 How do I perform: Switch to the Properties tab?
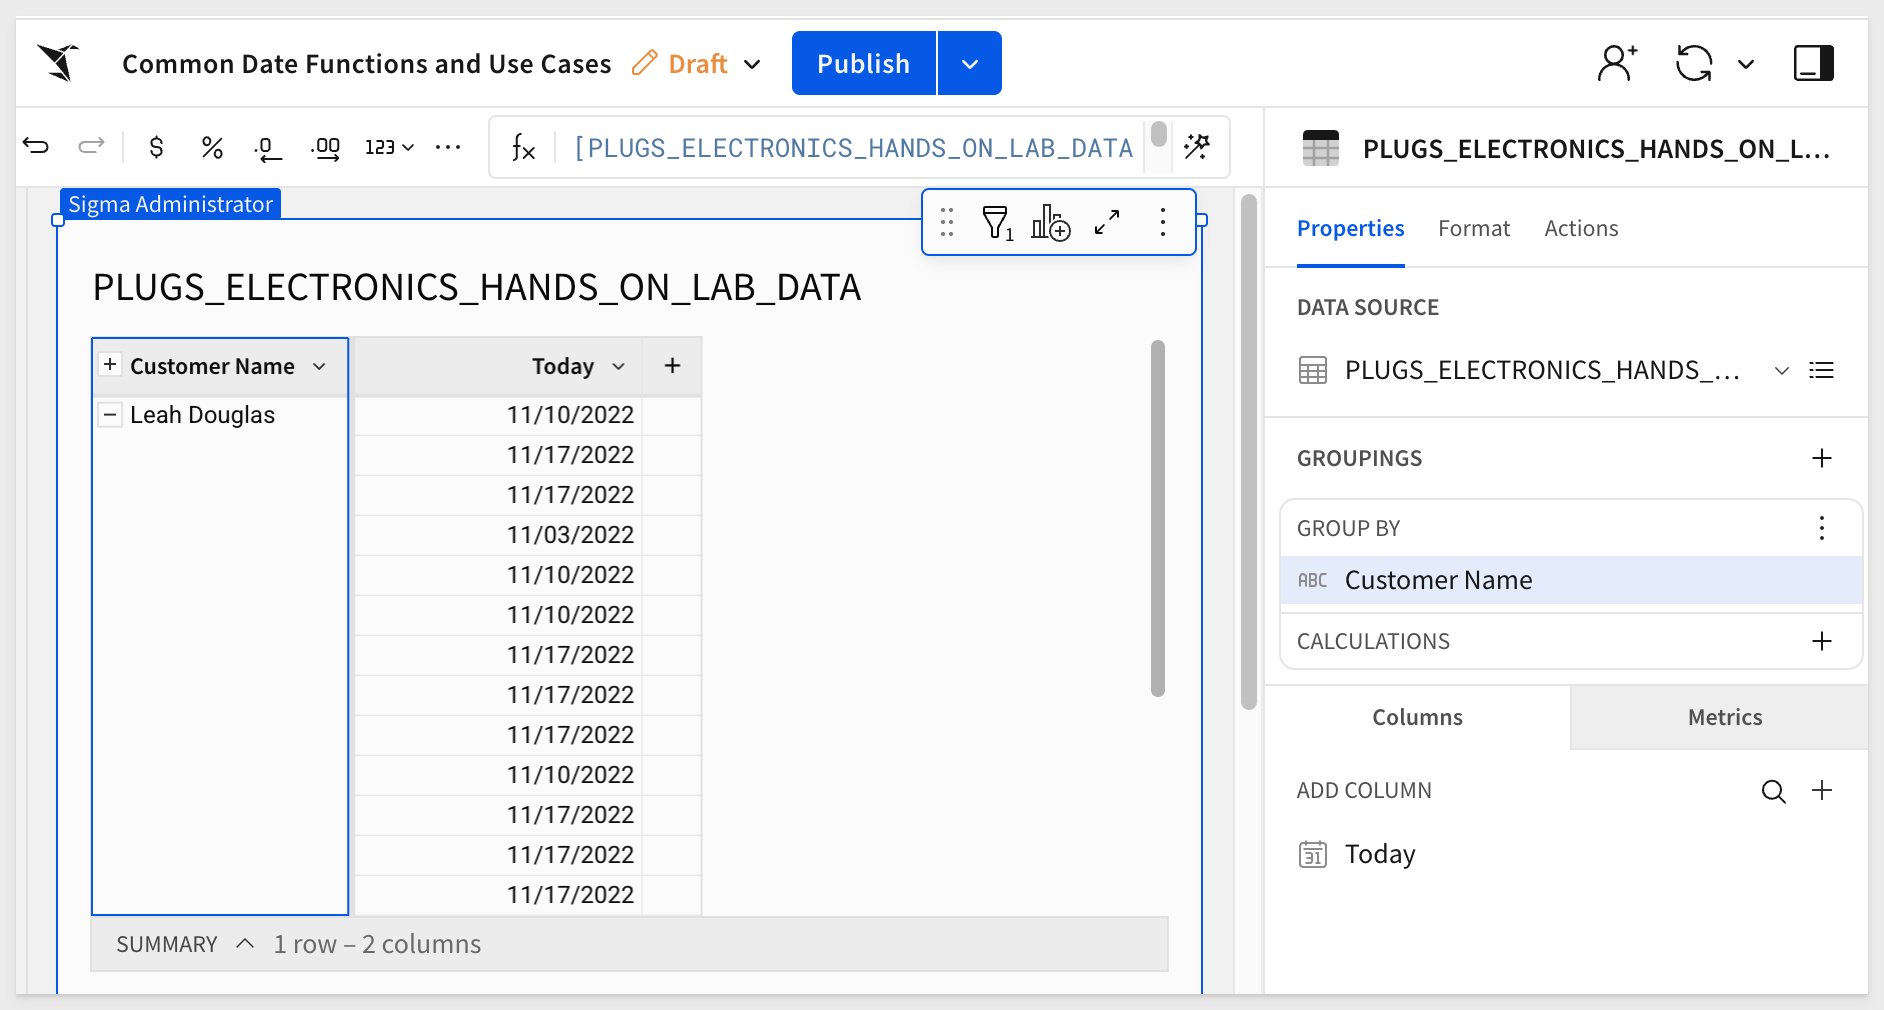pos(1350,228)
